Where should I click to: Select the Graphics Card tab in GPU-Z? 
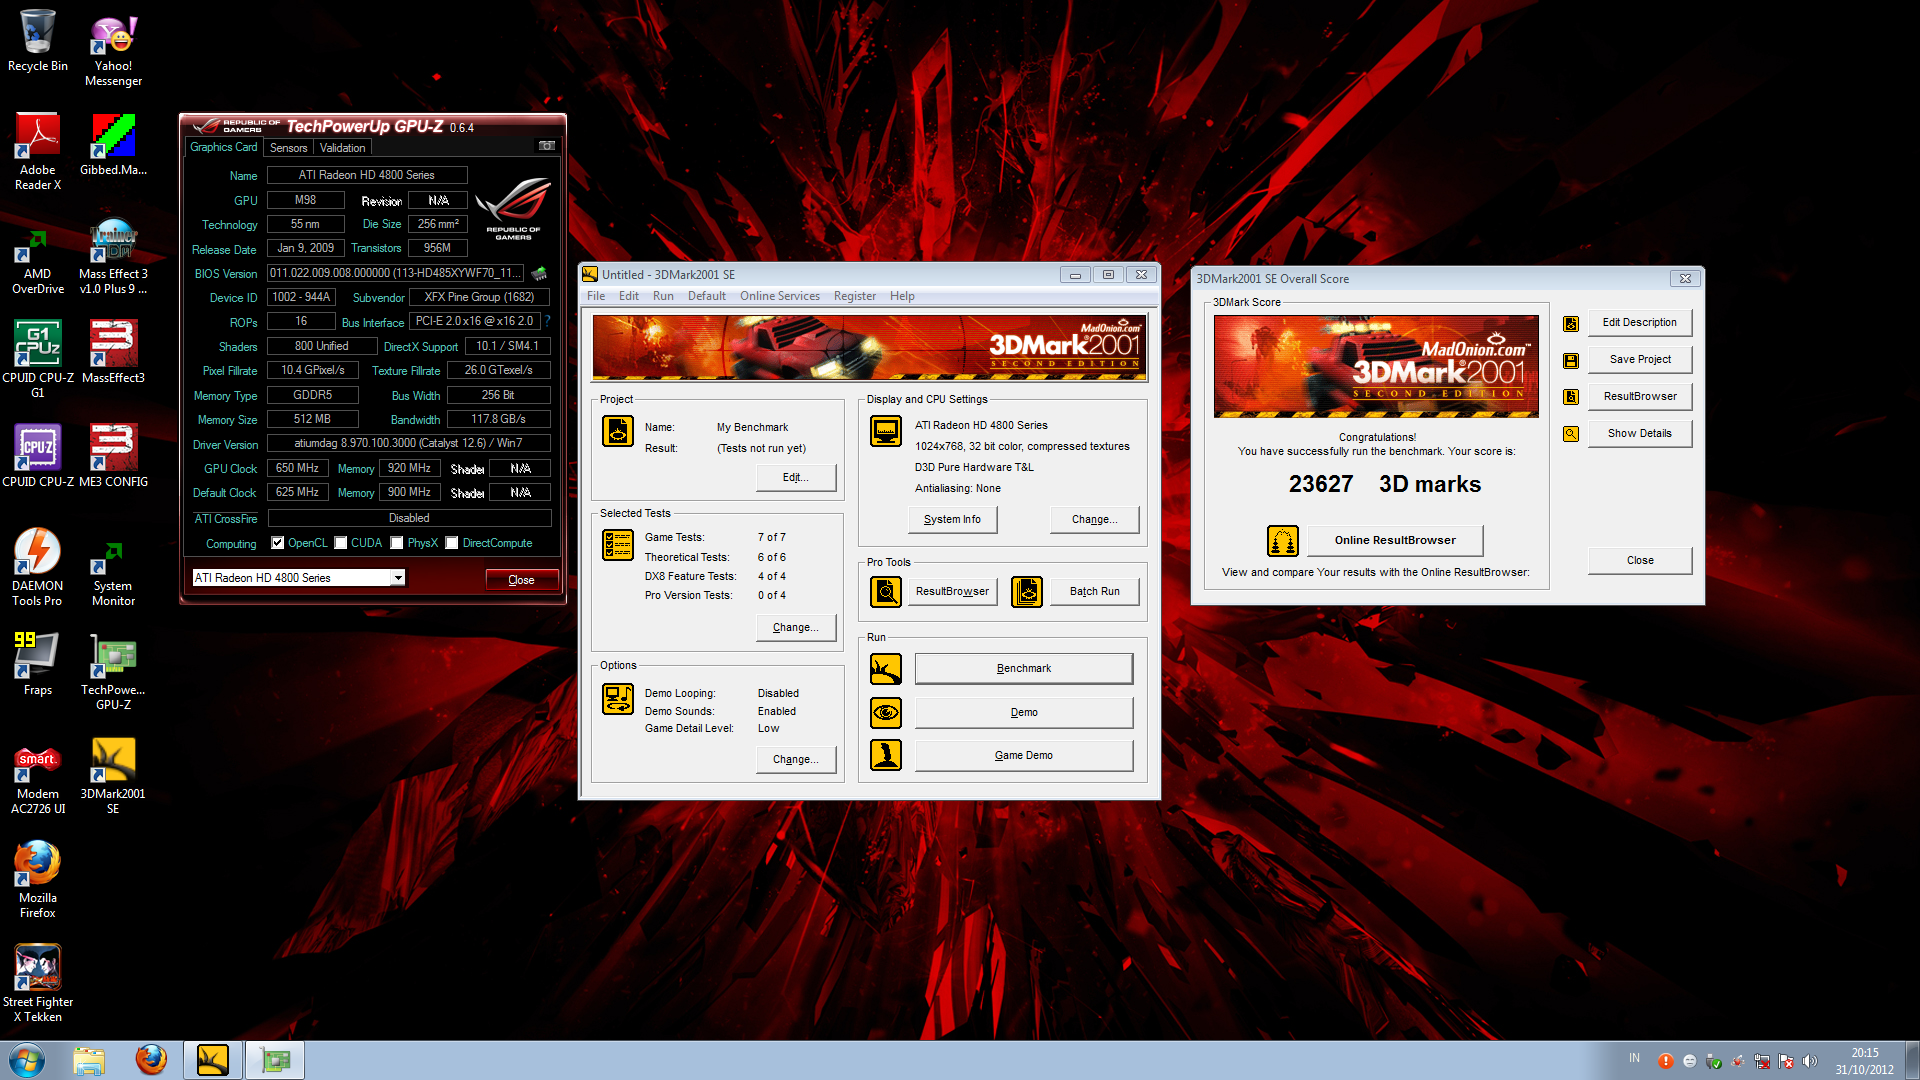(x=224, y=147)
